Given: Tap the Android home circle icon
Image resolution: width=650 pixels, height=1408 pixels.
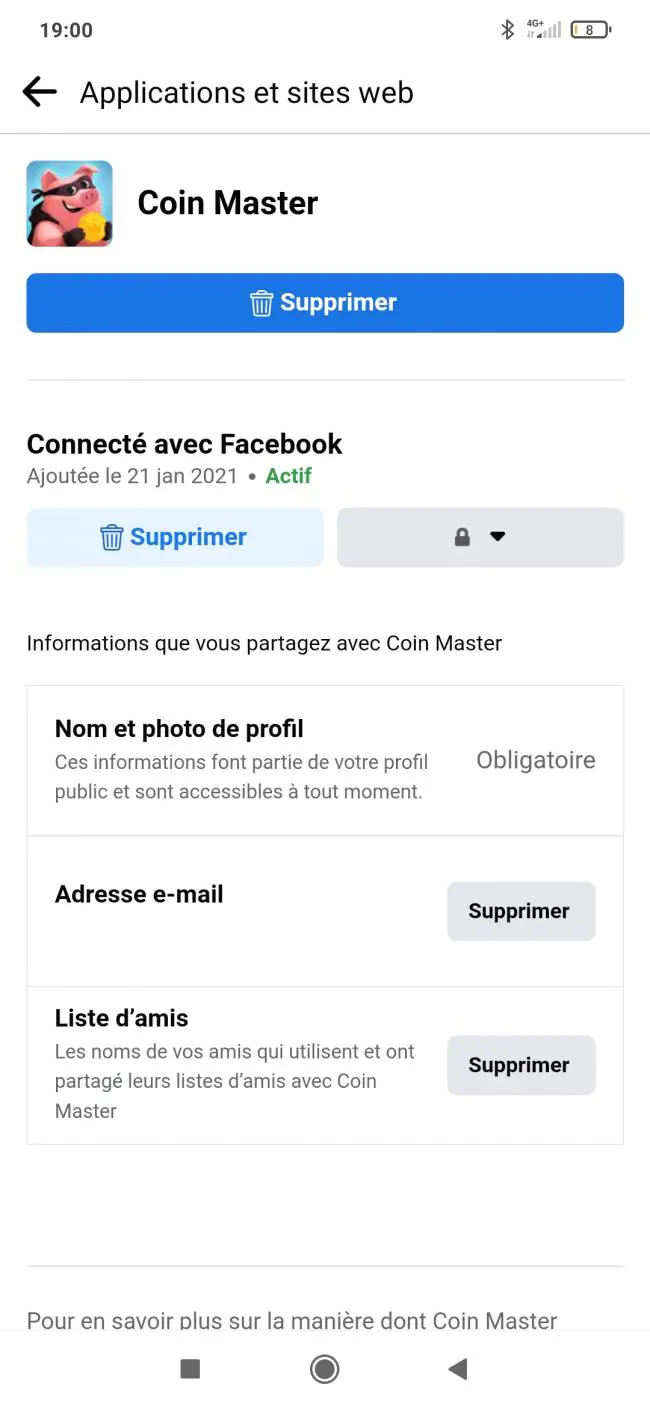Looking at the screenshot, I should point(324,1369).
